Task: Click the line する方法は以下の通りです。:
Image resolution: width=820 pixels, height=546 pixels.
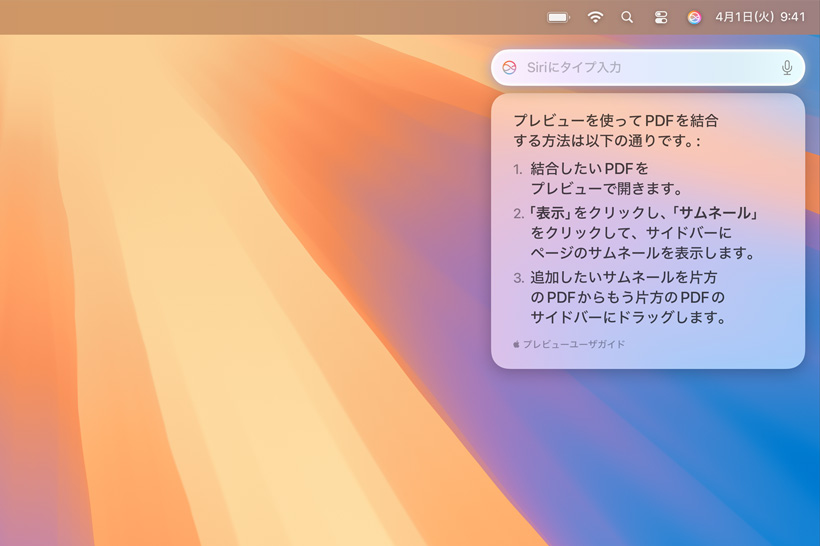Action: 607,141
